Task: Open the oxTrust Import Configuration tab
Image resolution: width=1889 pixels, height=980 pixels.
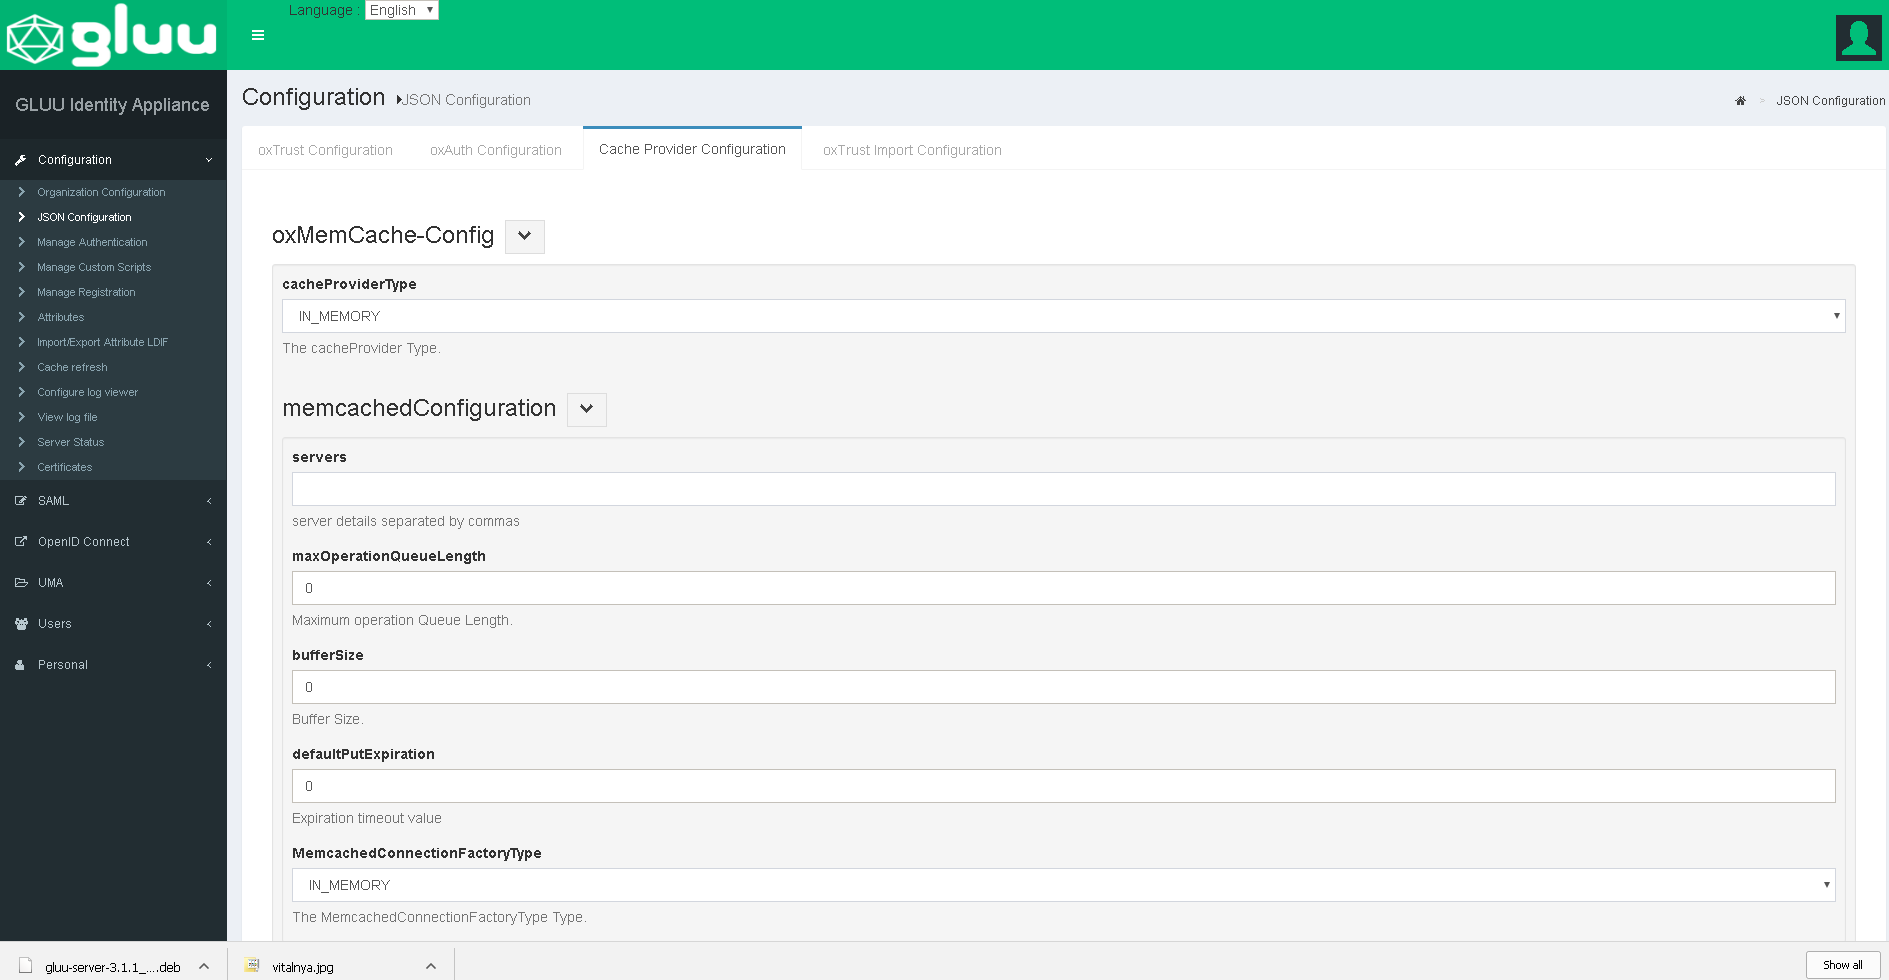Action: [911, 150]
